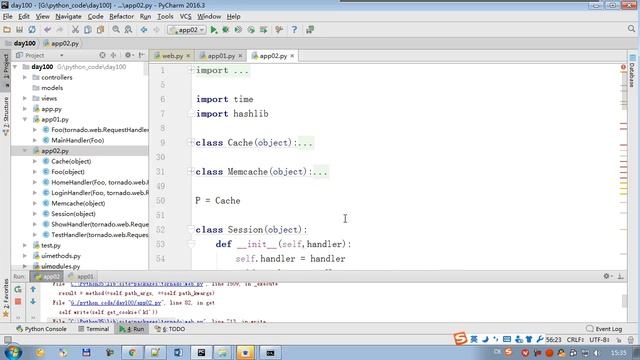
Task: Collapse the app02.py tree node
Action: click(25, 151)
